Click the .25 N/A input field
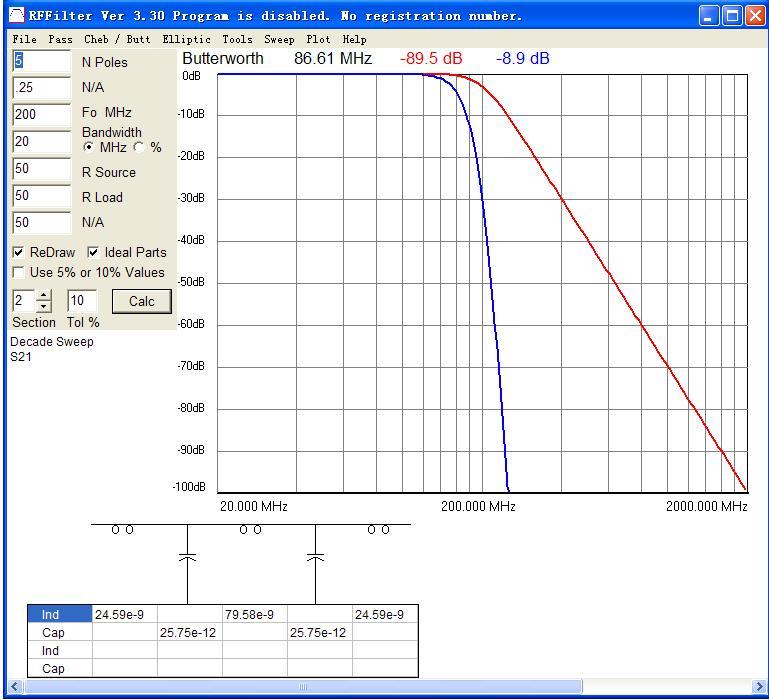Screen dimensions: 769x700 tap(42, 87)
